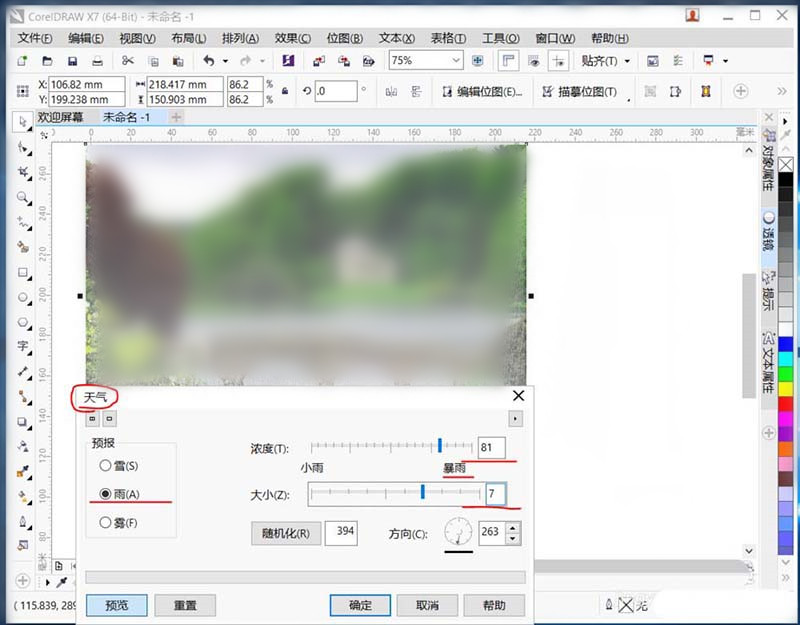This screenshot has width=800, height=625.
Task: Expand the Redo dropdown arrow
Action: click(263, 59)
